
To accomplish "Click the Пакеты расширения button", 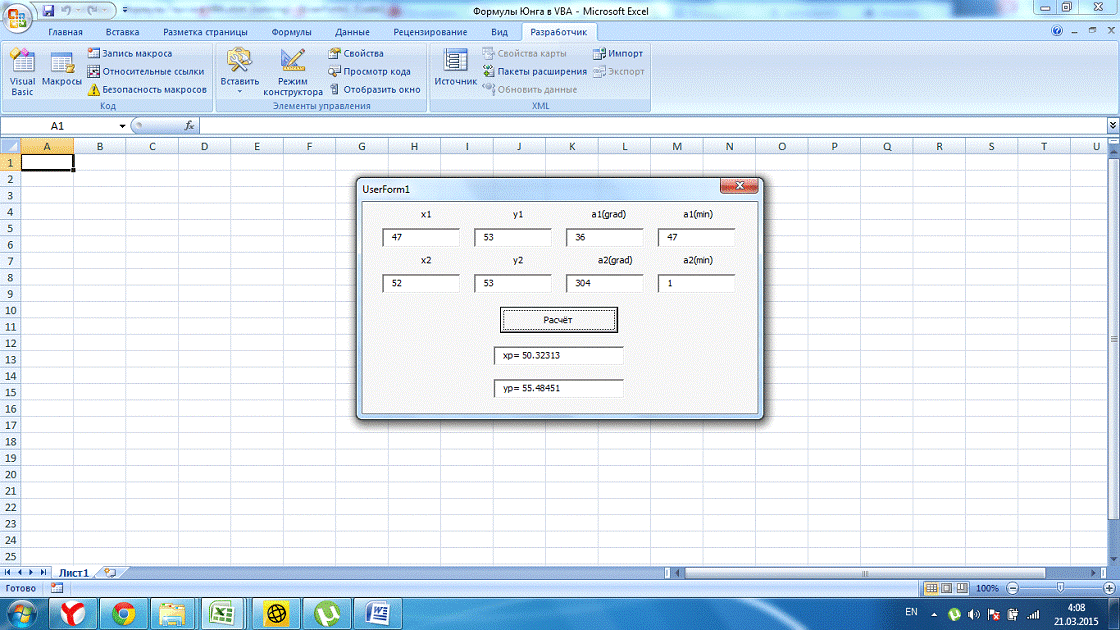I will coord(534,71).
